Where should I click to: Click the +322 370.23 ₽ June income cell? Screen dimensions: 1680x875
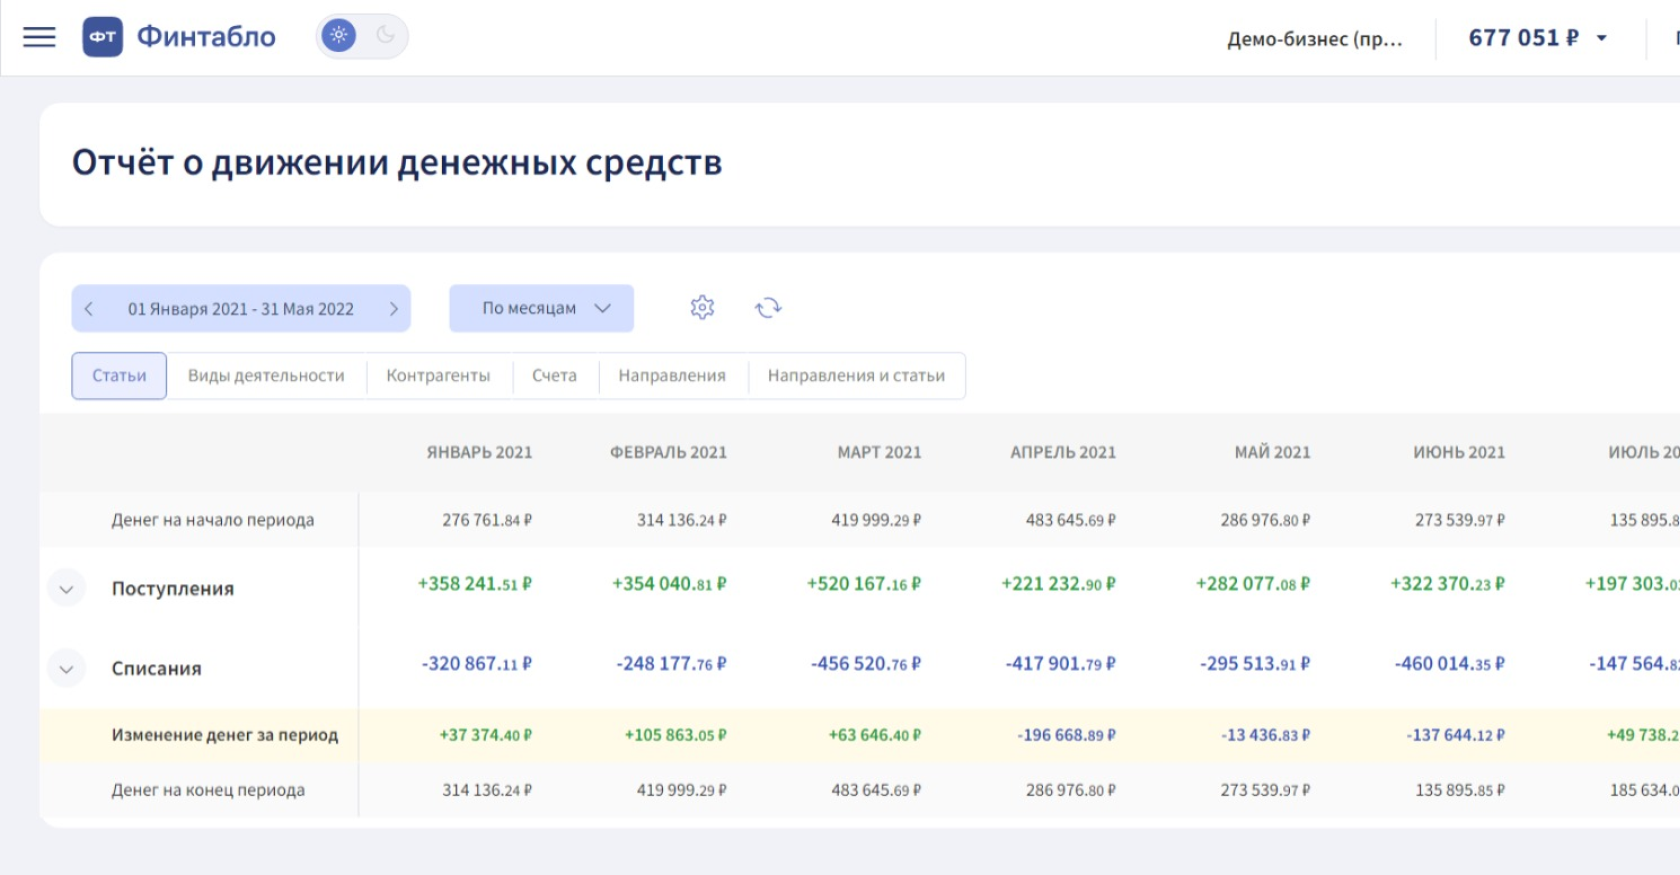pos(1448,584)
